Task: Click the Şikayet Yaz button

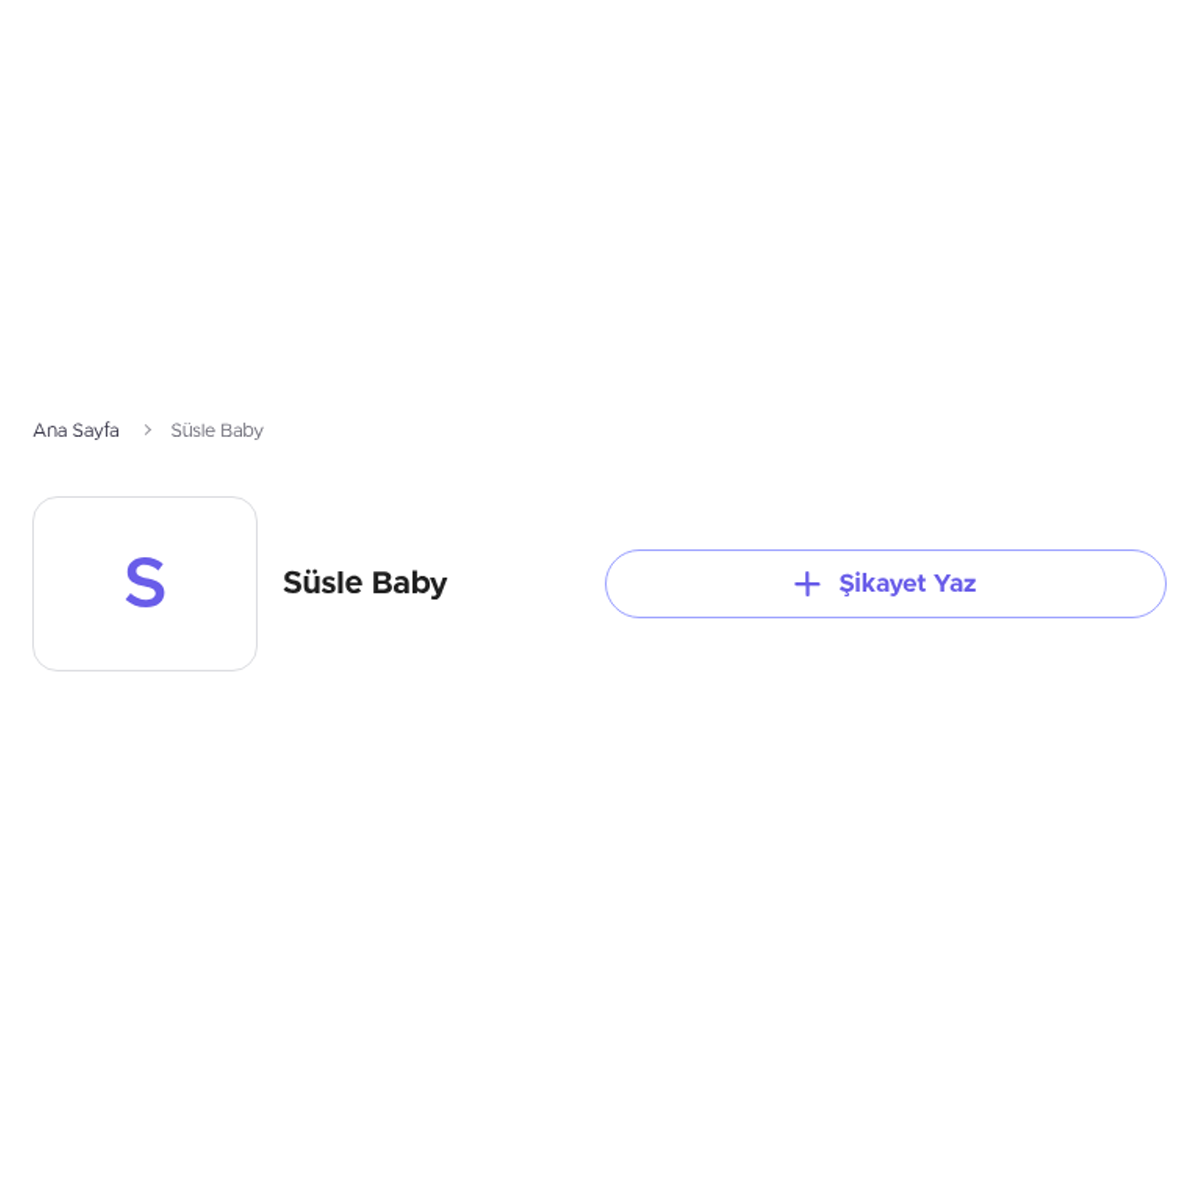Action: point(885,584)
